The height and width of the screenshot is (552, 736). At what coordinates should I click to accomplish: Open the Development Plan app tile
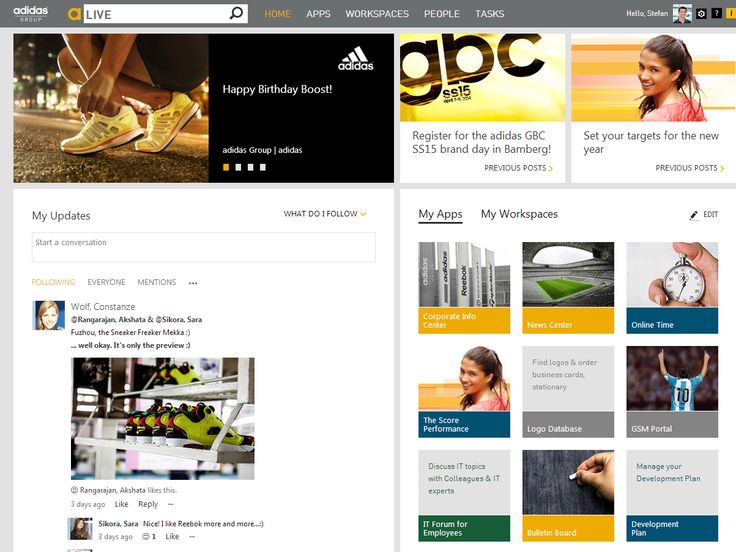click(672, 496)
